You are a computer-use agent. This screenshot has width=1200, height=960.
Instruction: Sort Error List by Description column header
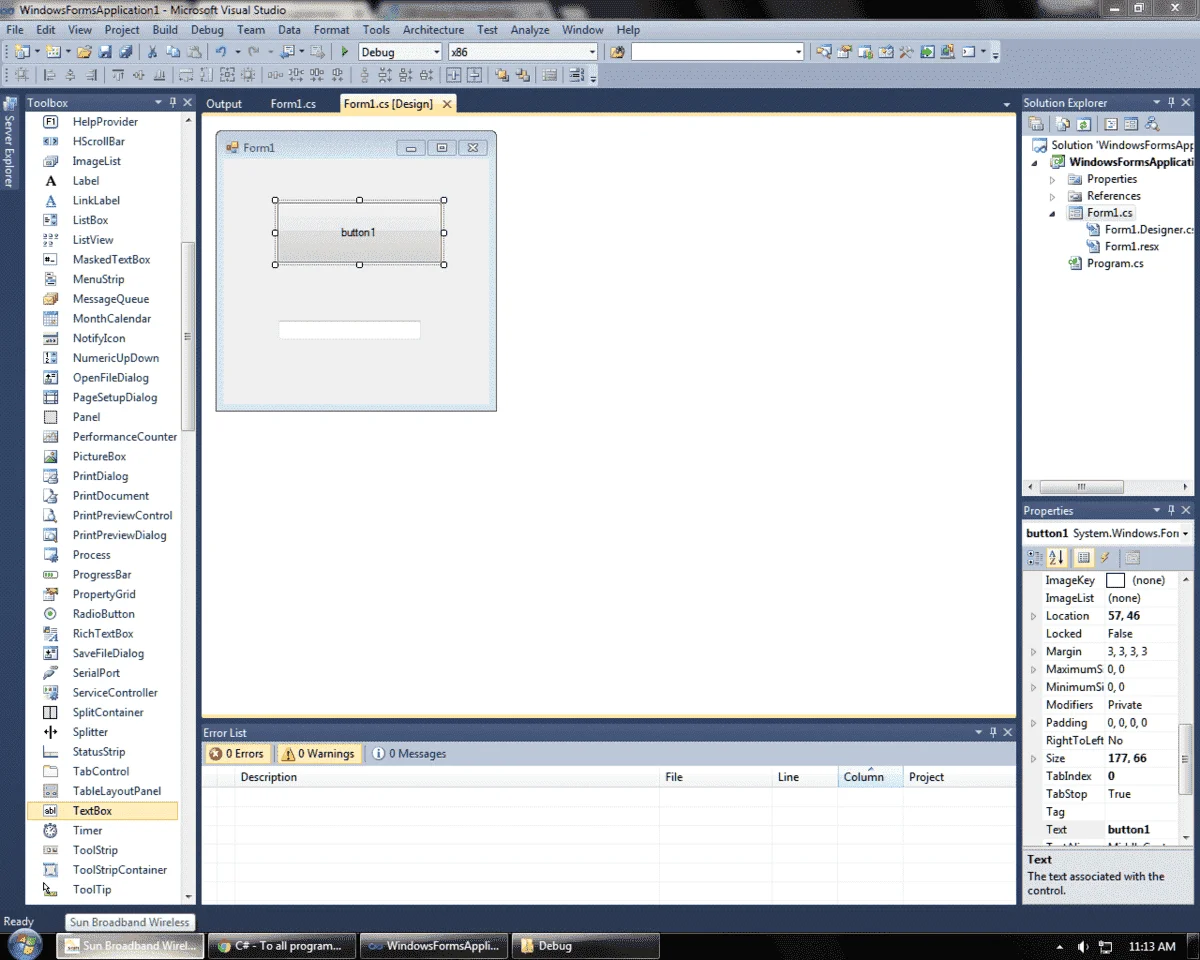448,777
